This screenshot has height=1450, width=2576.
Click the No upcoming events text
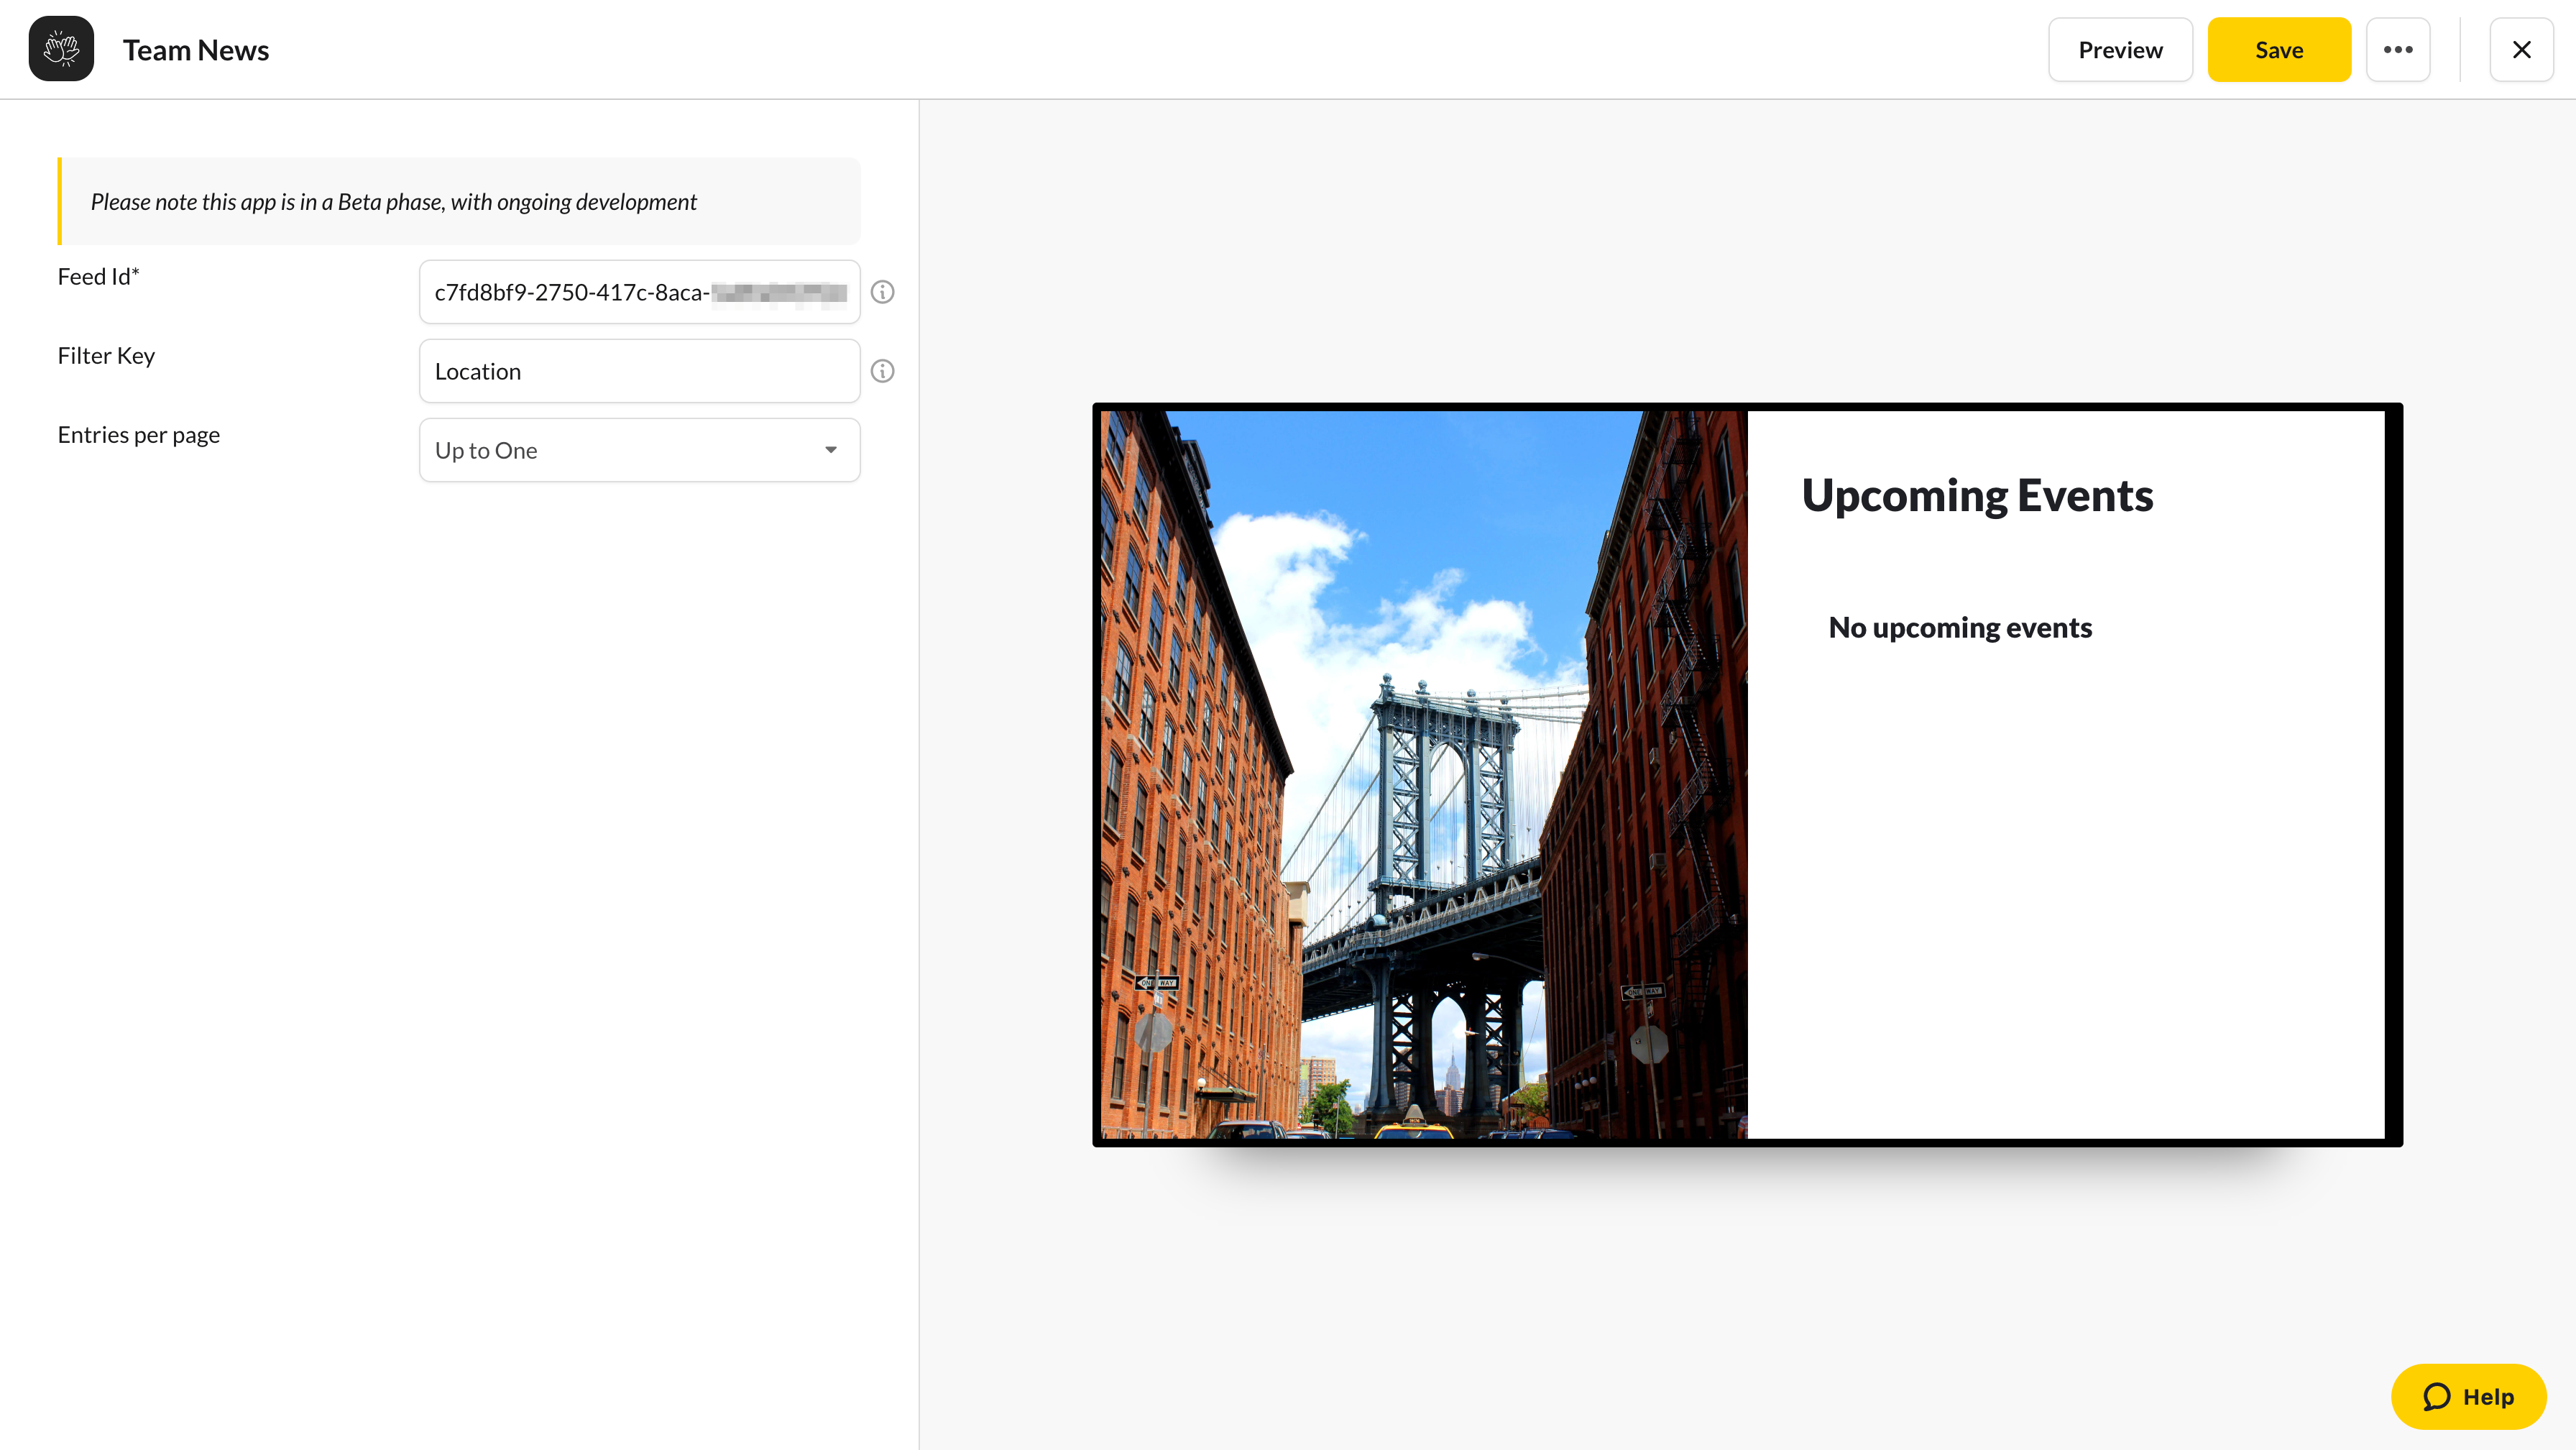tap(1960, 628)
